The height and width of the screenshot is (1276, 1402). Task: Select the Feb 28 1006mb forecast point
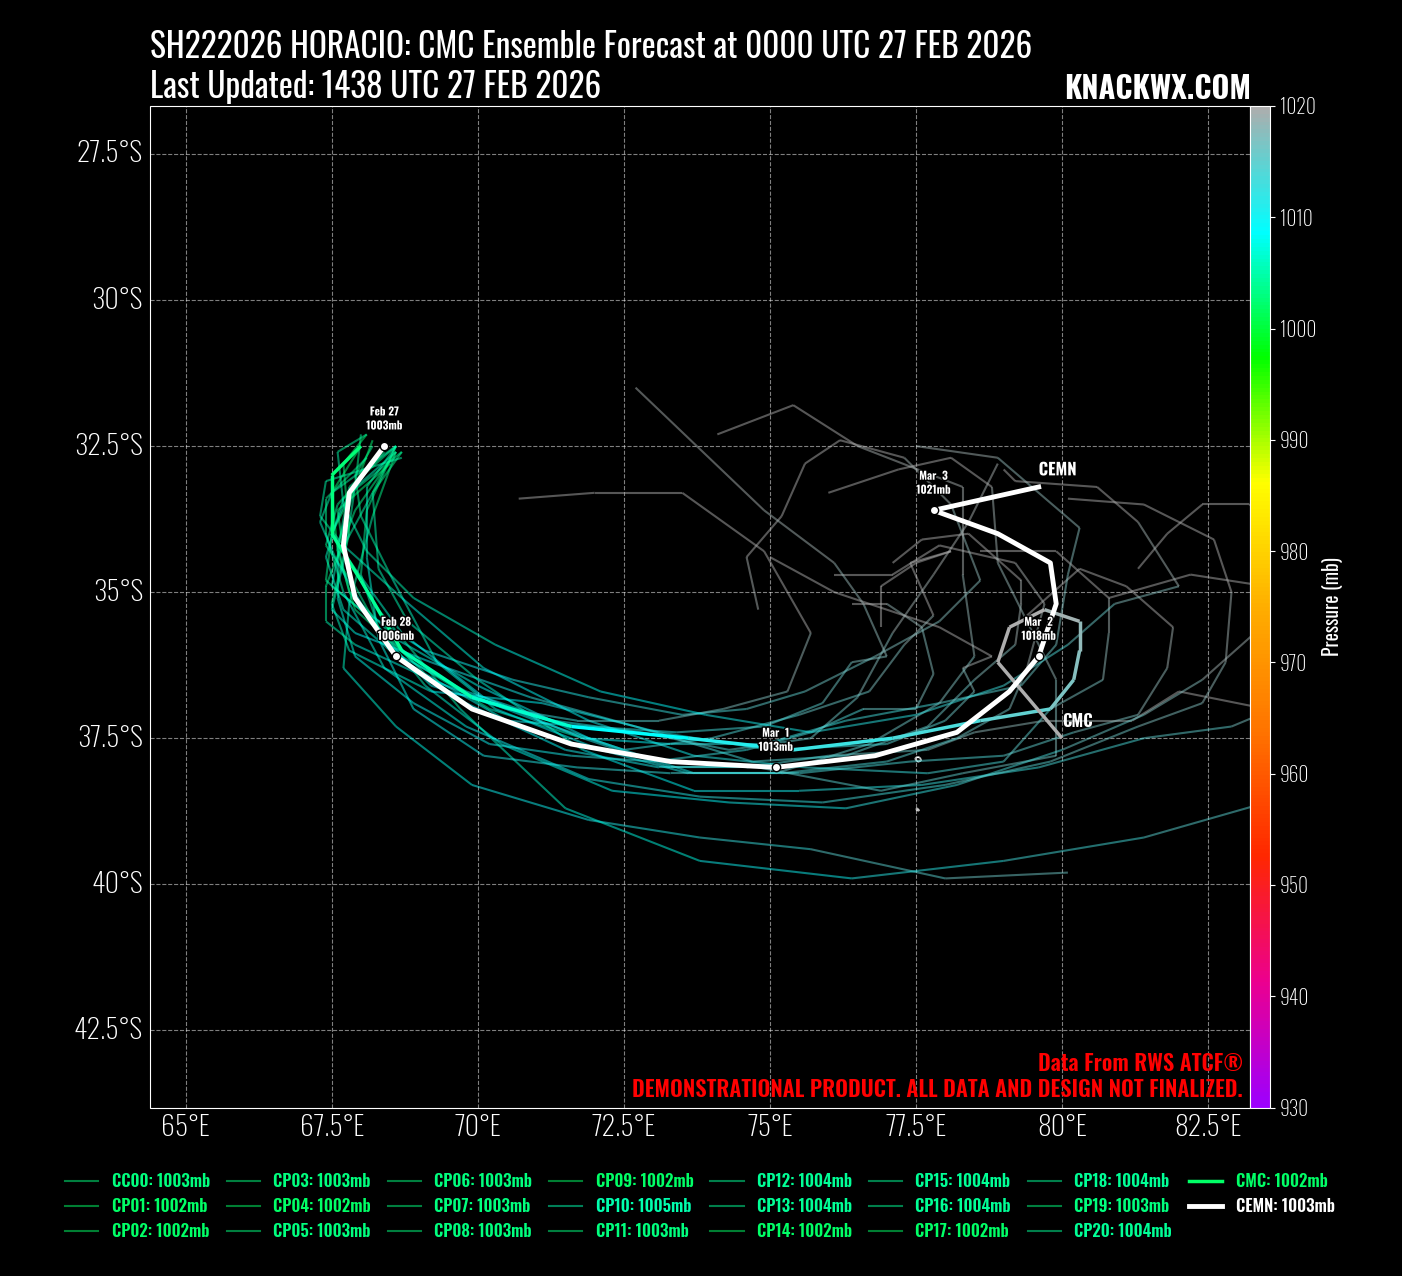click(396, 656)
